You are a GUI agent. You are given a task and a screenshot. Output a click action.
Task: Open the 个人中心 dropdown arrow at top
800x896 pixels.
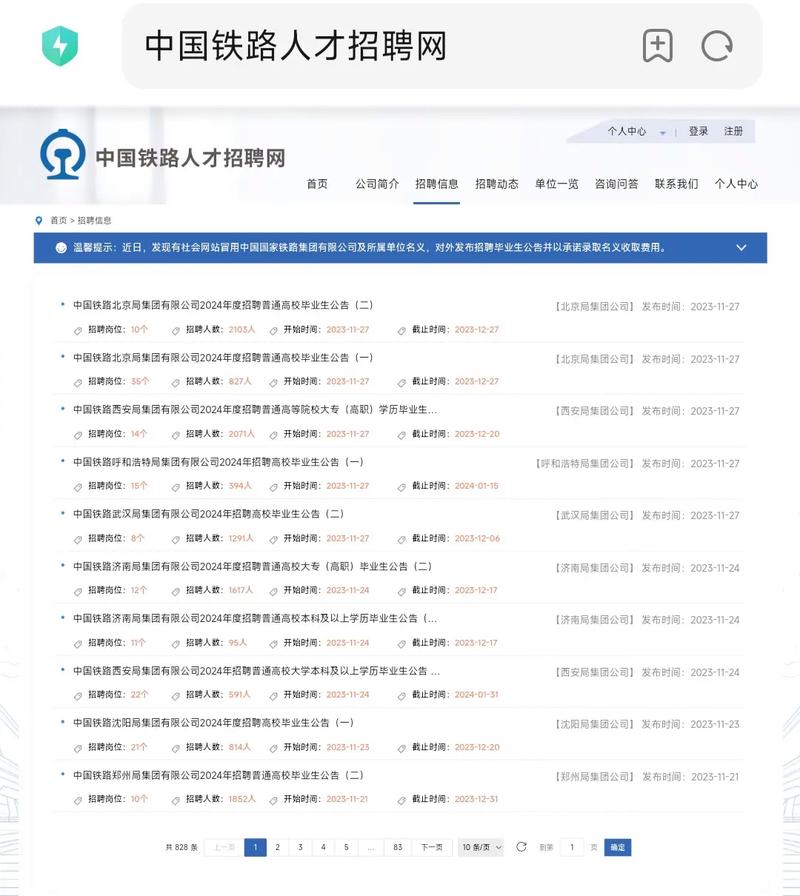click(x=662, y=133)
